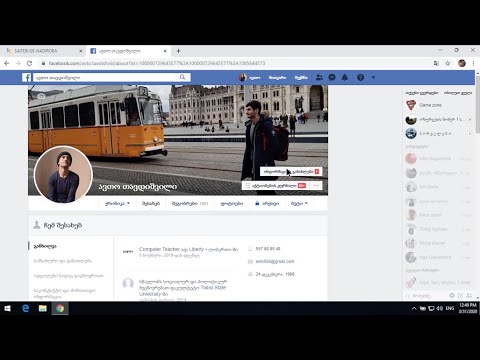Viewport: 480px width, 360px height.
Task: Click the update info button with red badge
Action: 291,172
